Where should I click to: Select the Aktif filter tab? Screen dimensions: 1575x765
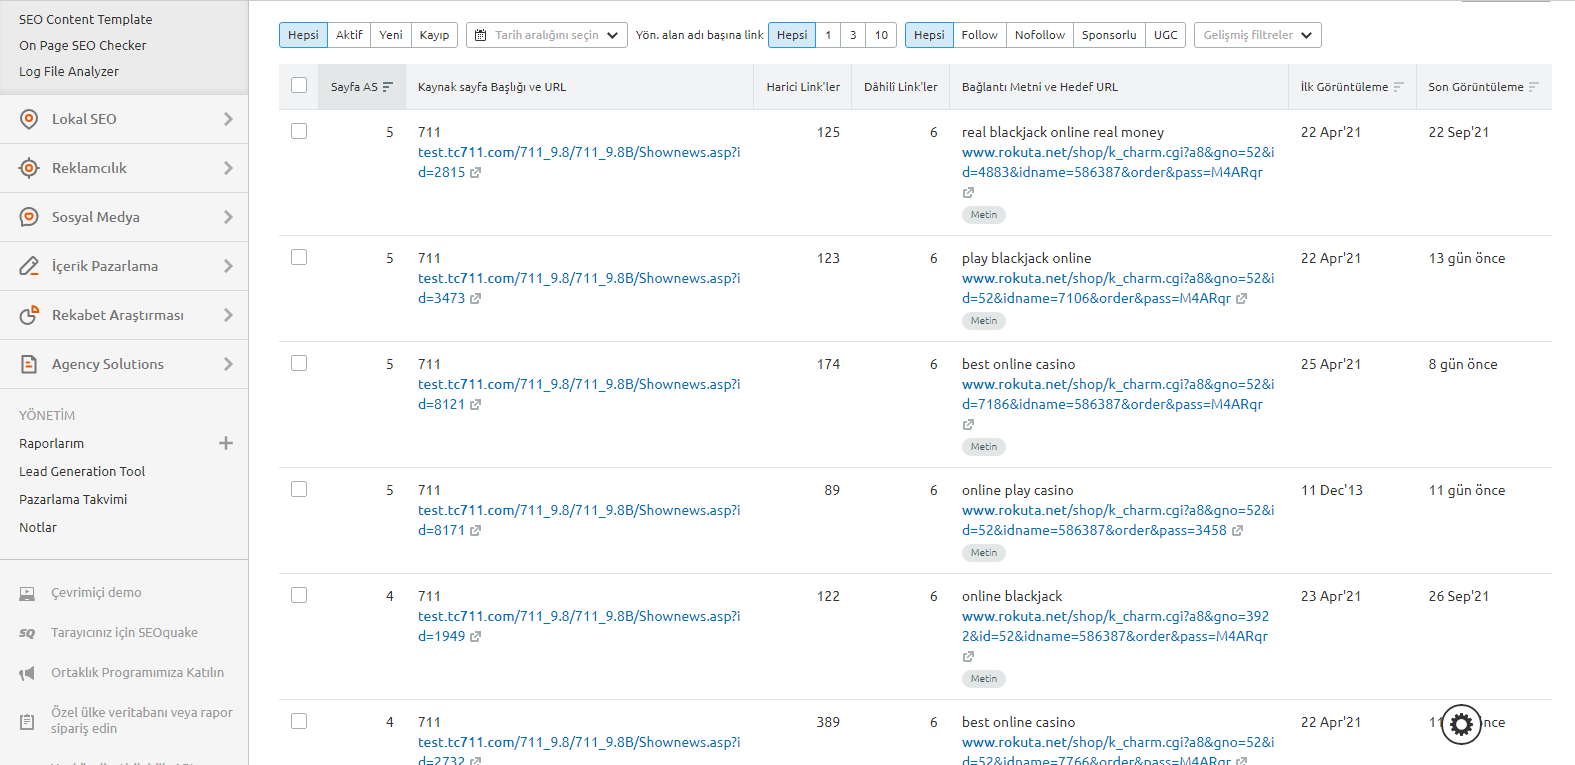(x=349, y=35)
